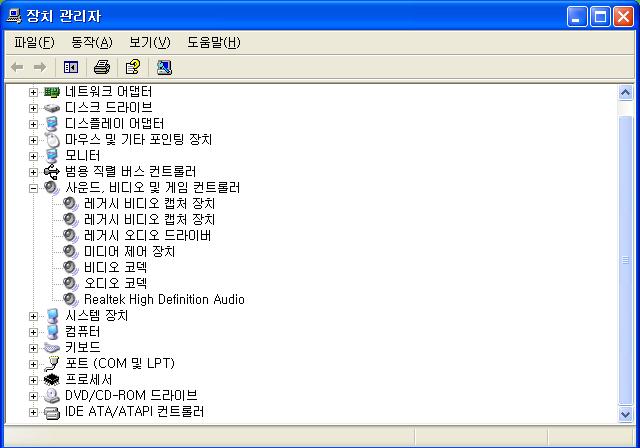Click speaker icon beside 오디오 코덱
The height and width of the screenshot is (448, 640).
click(71, 284)
